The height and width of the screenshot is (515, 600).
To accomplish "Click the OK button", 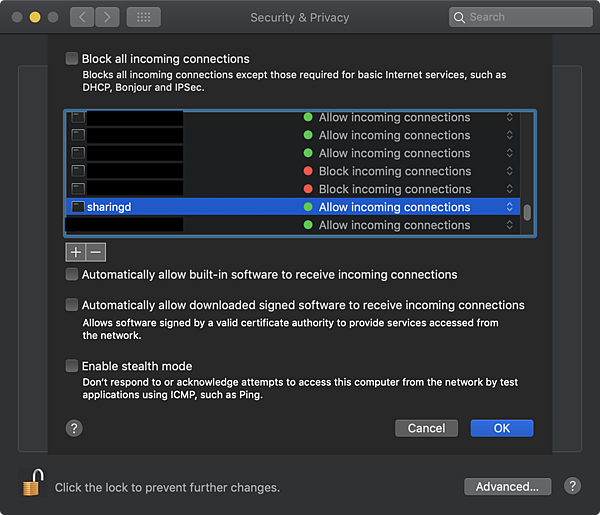I will 501,428.
